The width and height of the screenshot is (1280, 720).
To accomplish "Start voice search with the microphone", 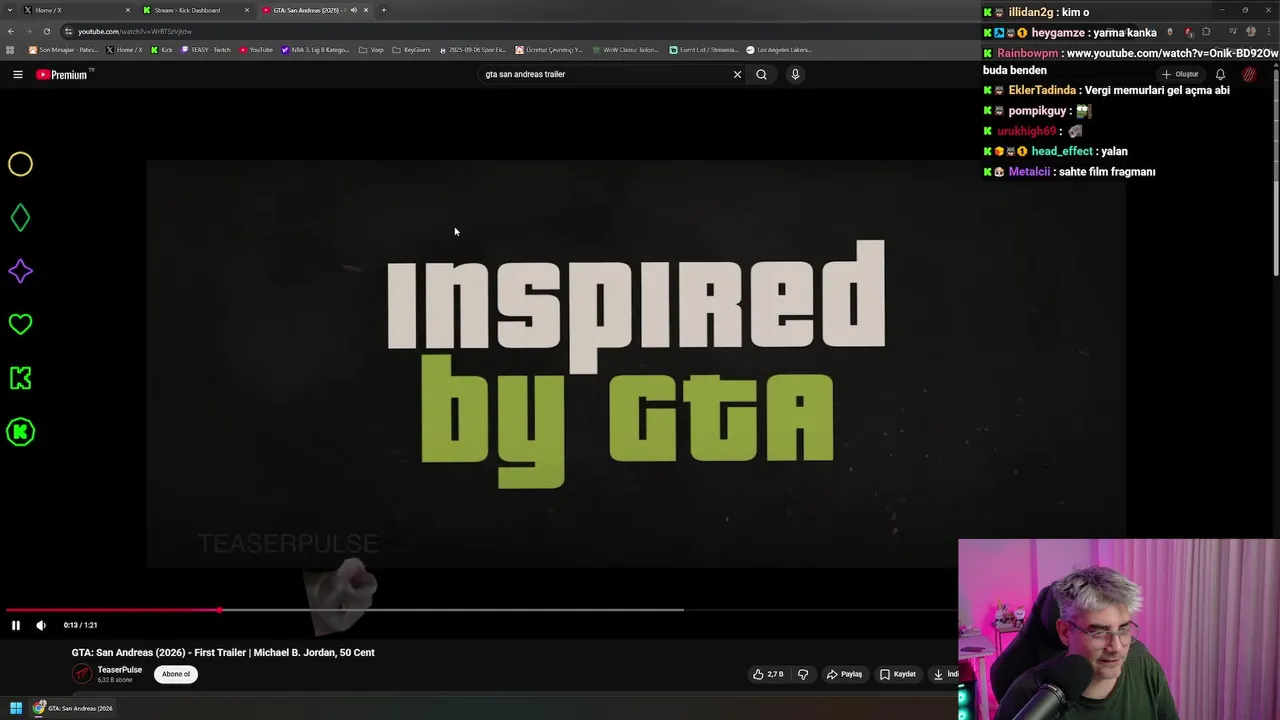I will click(795, 74).
